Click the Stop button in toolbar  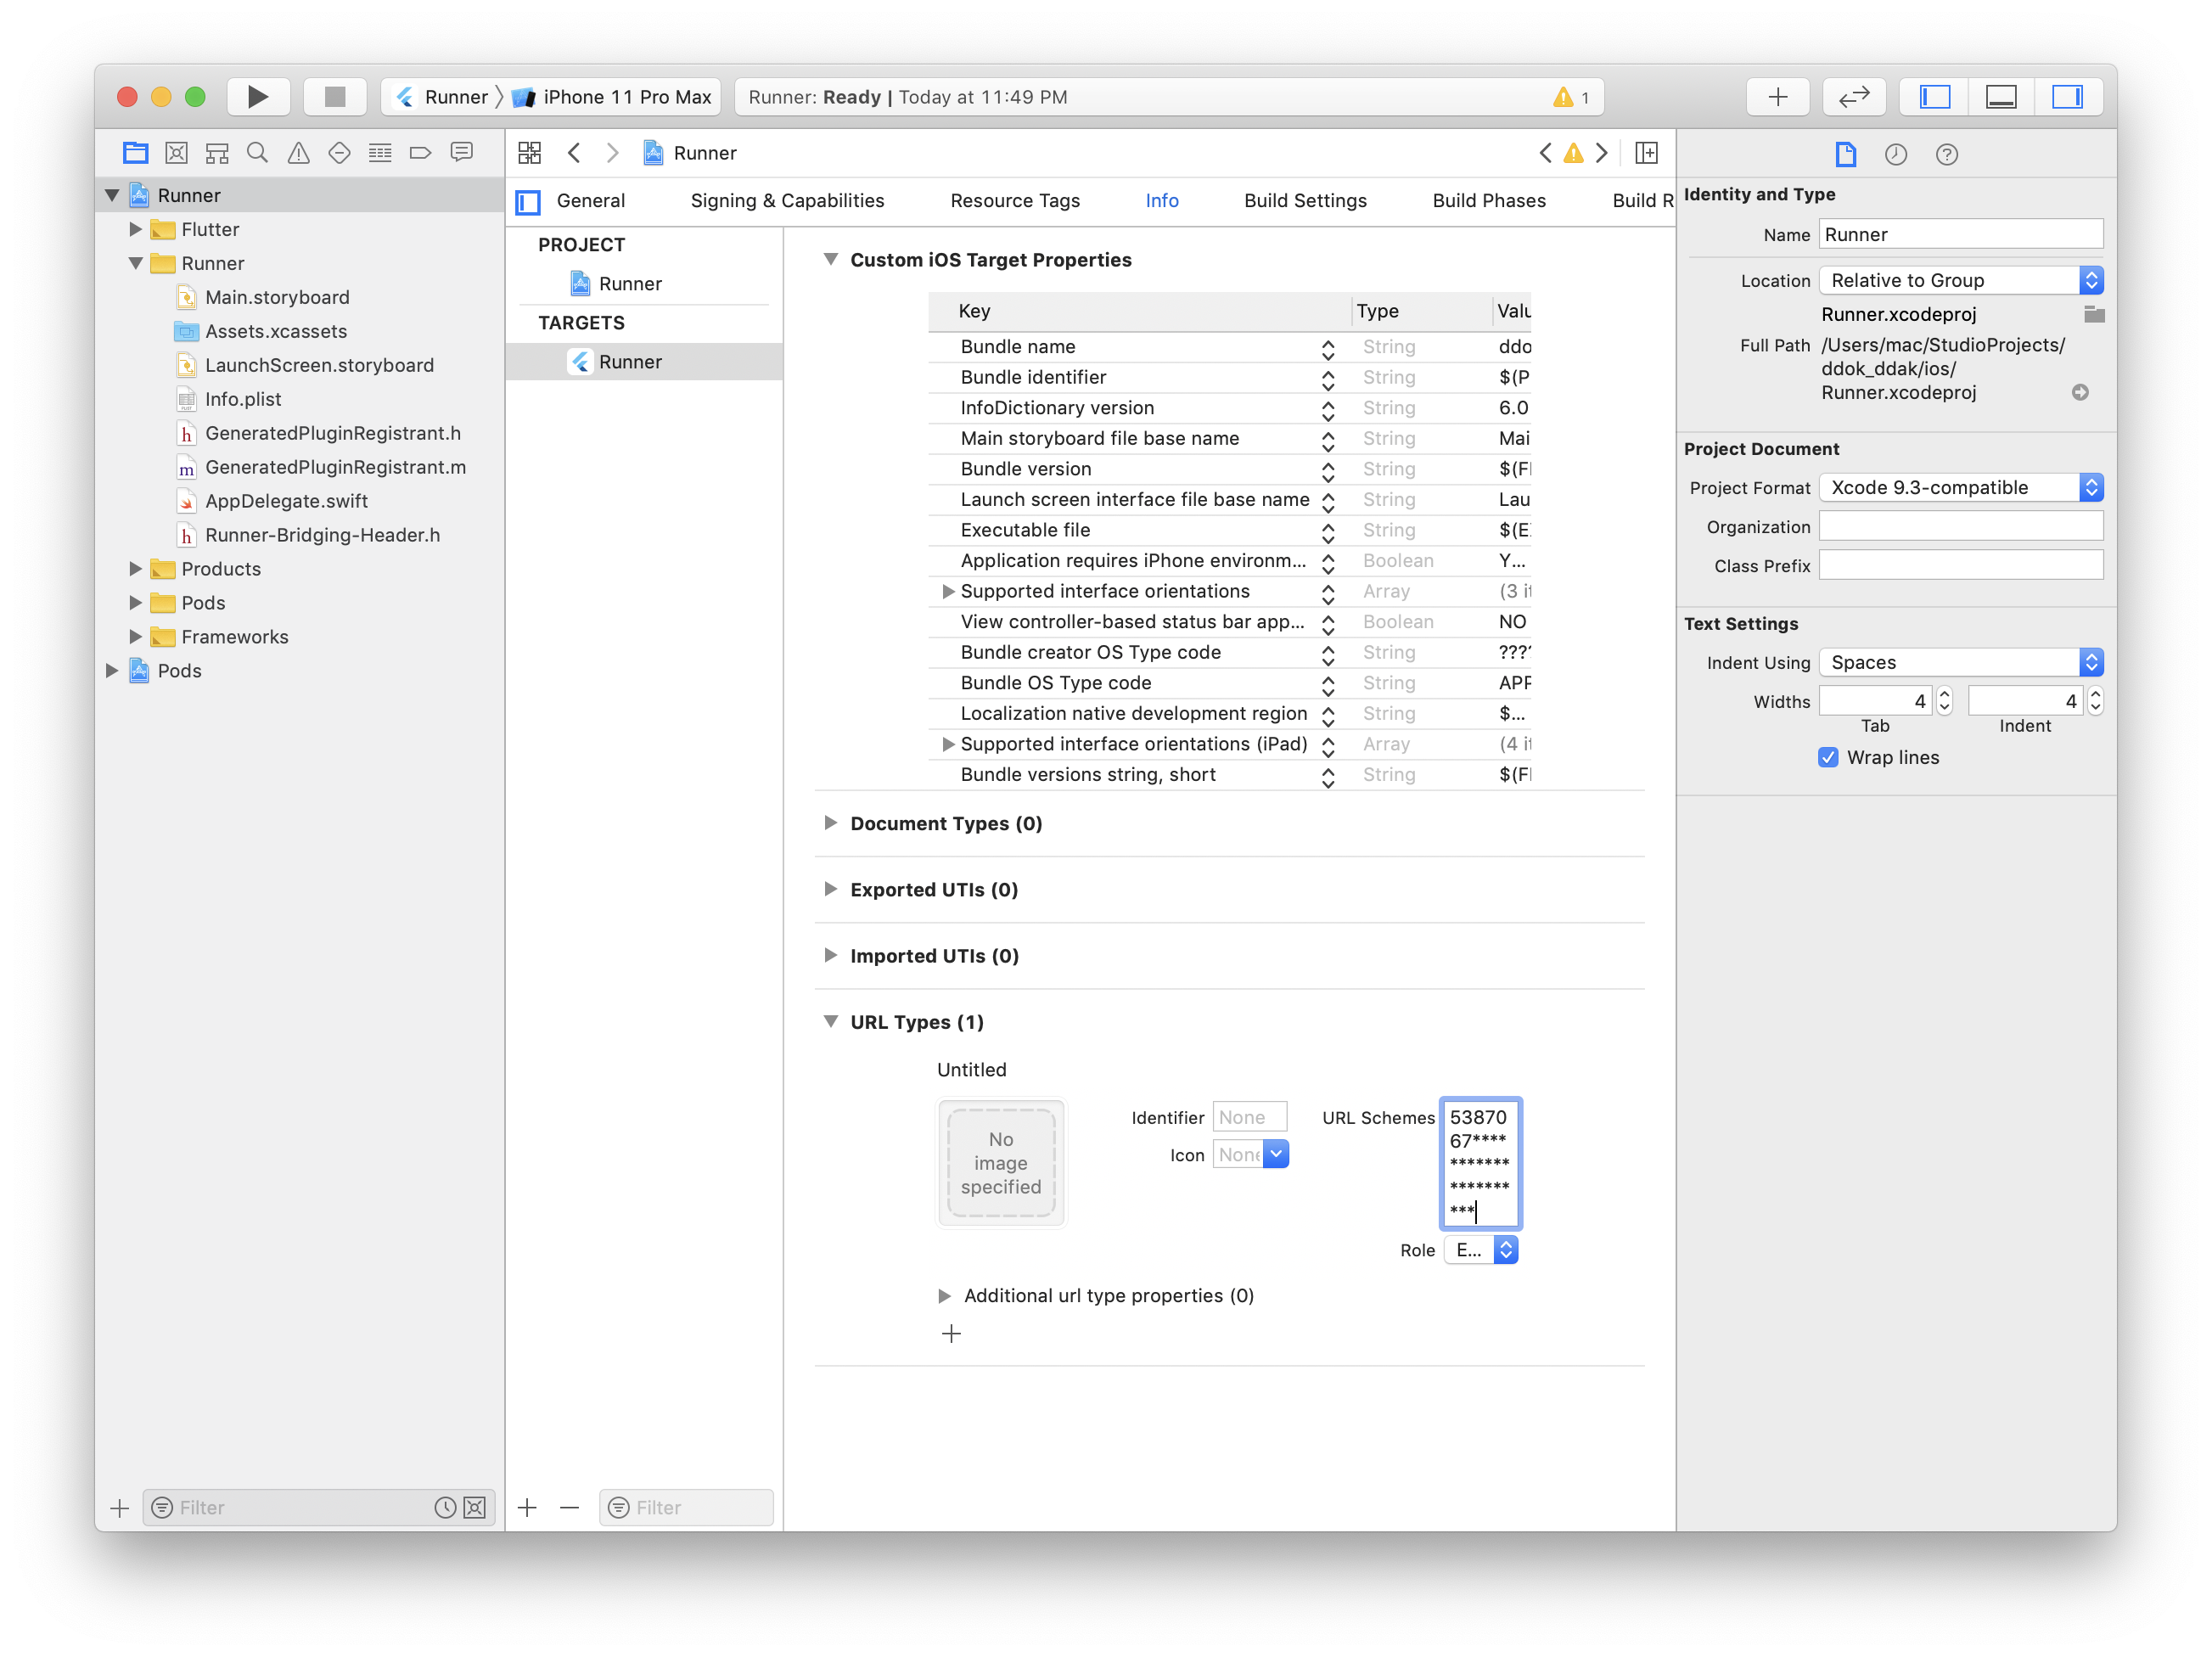tap(335, 97)
